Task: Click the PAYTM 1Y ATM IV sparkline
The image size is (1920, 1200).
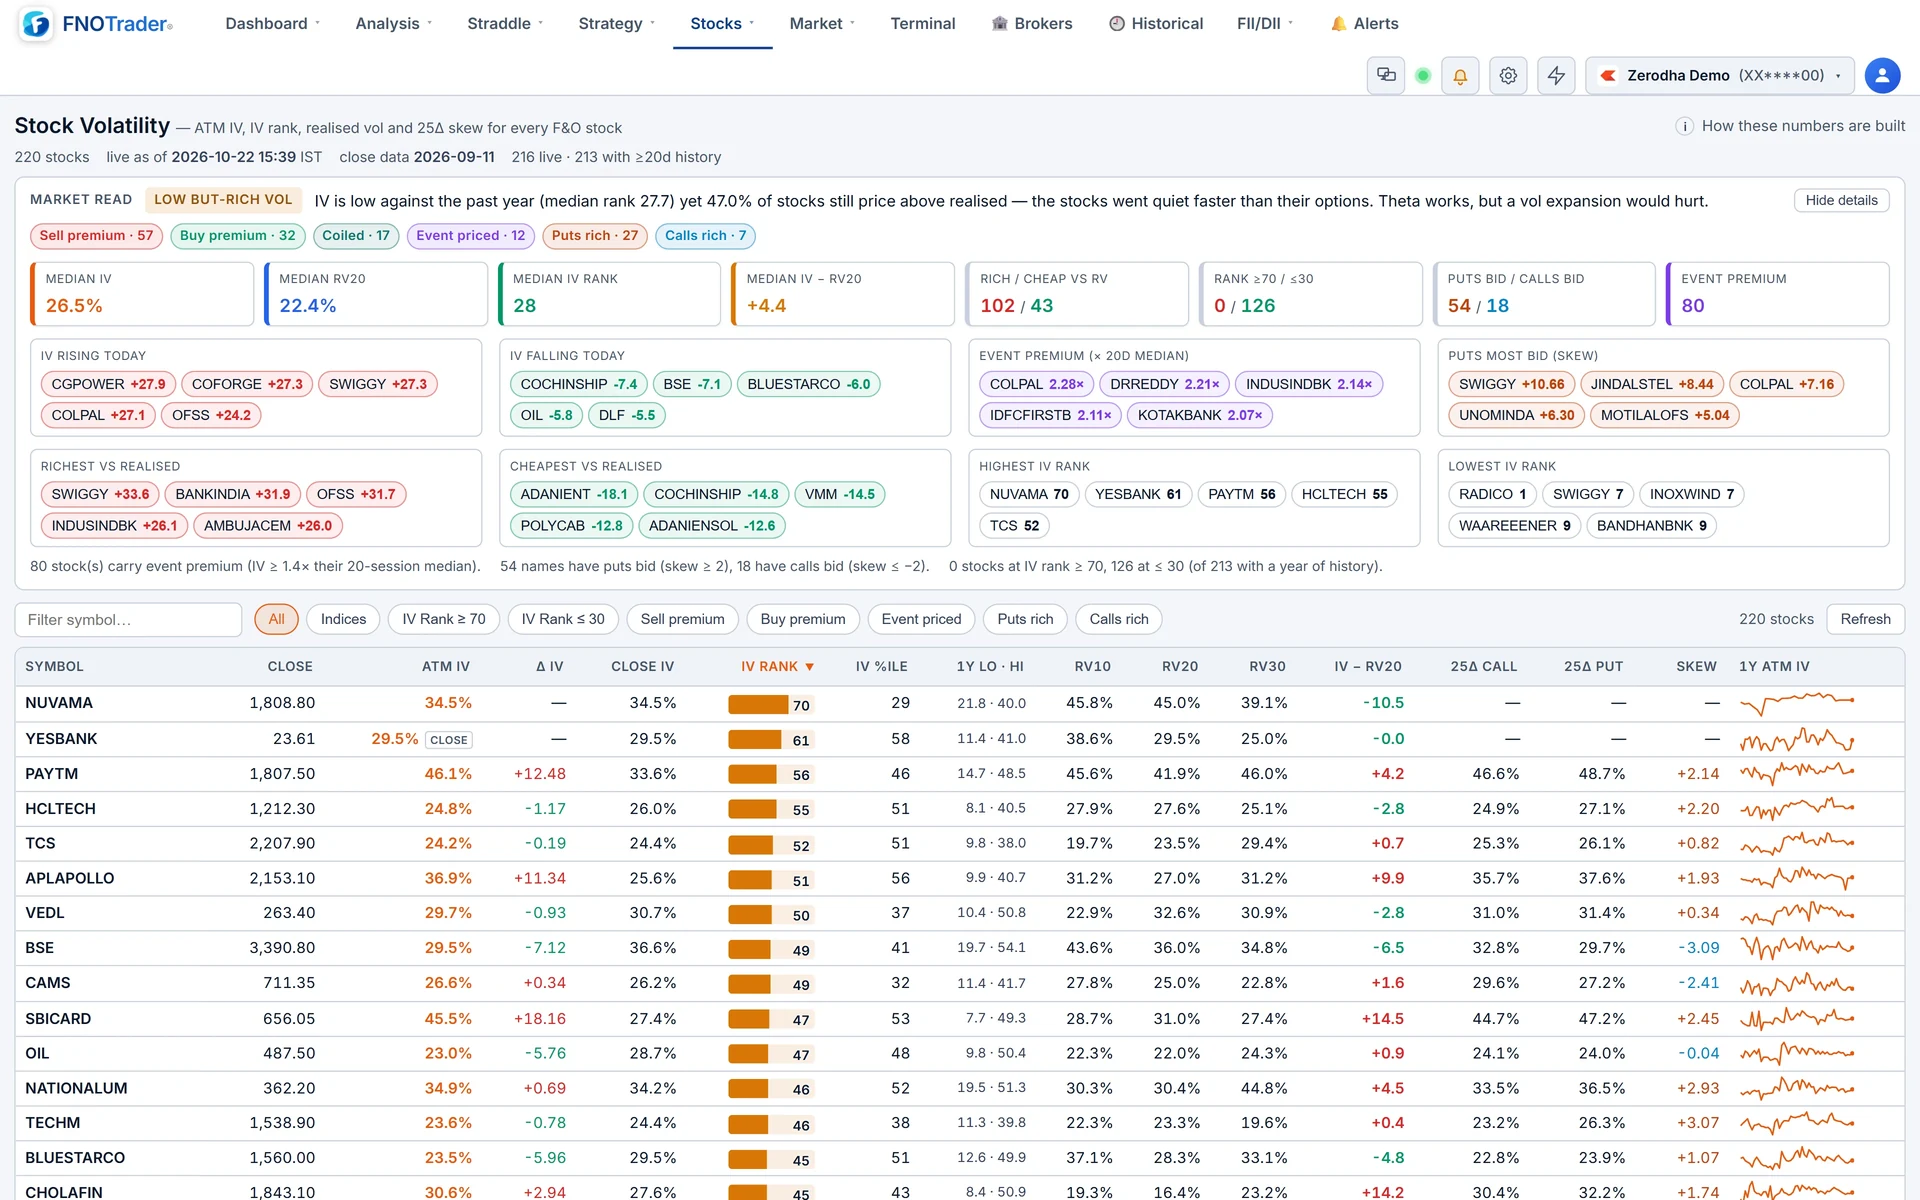Action: [1797, 773]
